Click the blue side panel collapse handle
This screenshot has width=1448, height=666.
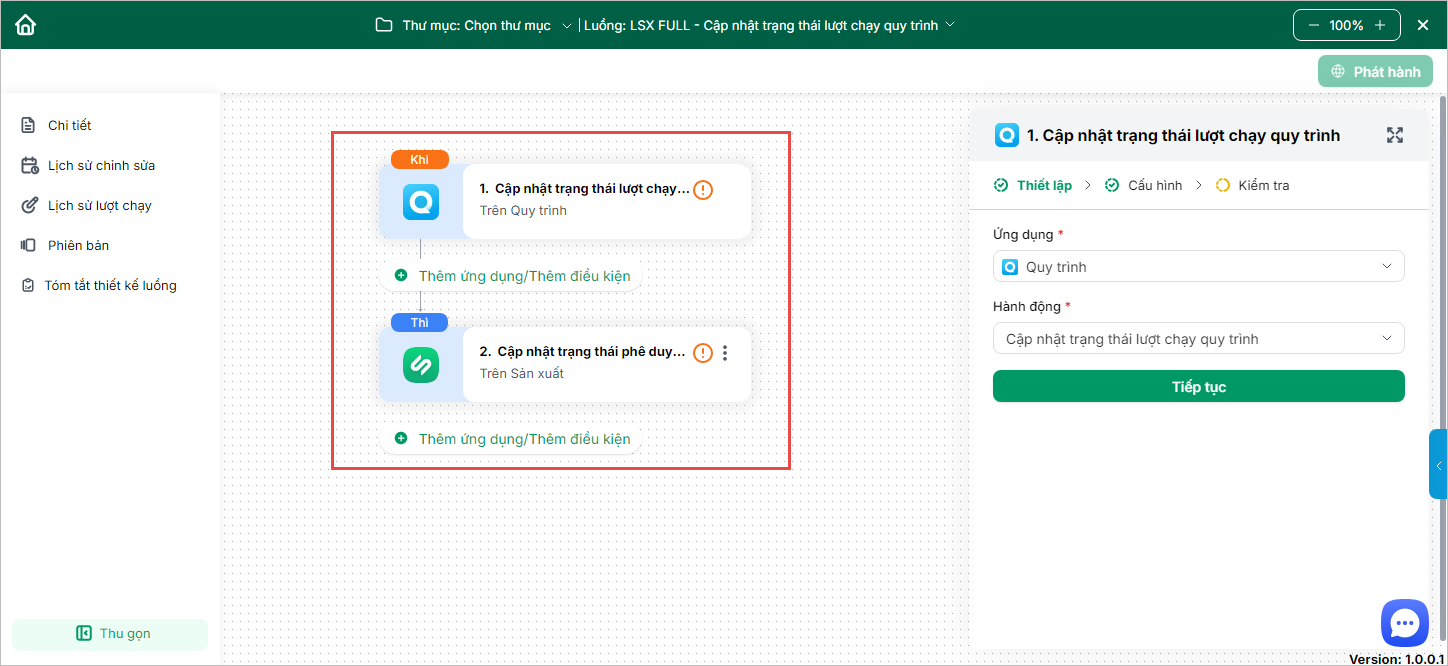click(x=1438, y=464)
